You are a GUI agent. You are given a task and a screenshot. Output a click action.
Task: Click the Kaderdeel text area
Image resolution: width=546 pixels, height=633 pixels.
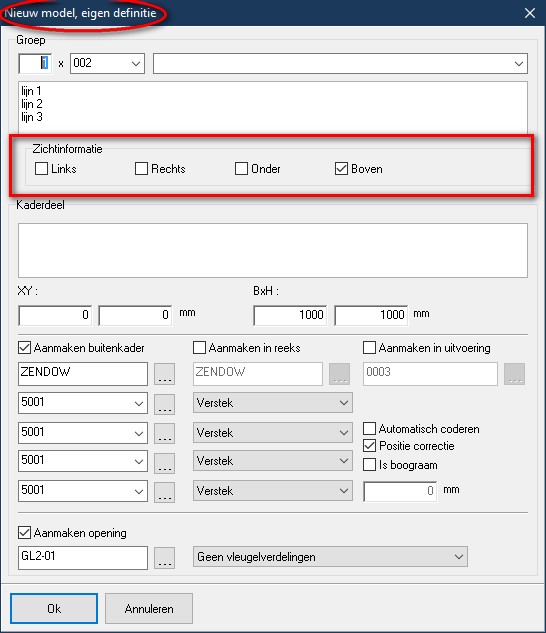click(273, 250)
